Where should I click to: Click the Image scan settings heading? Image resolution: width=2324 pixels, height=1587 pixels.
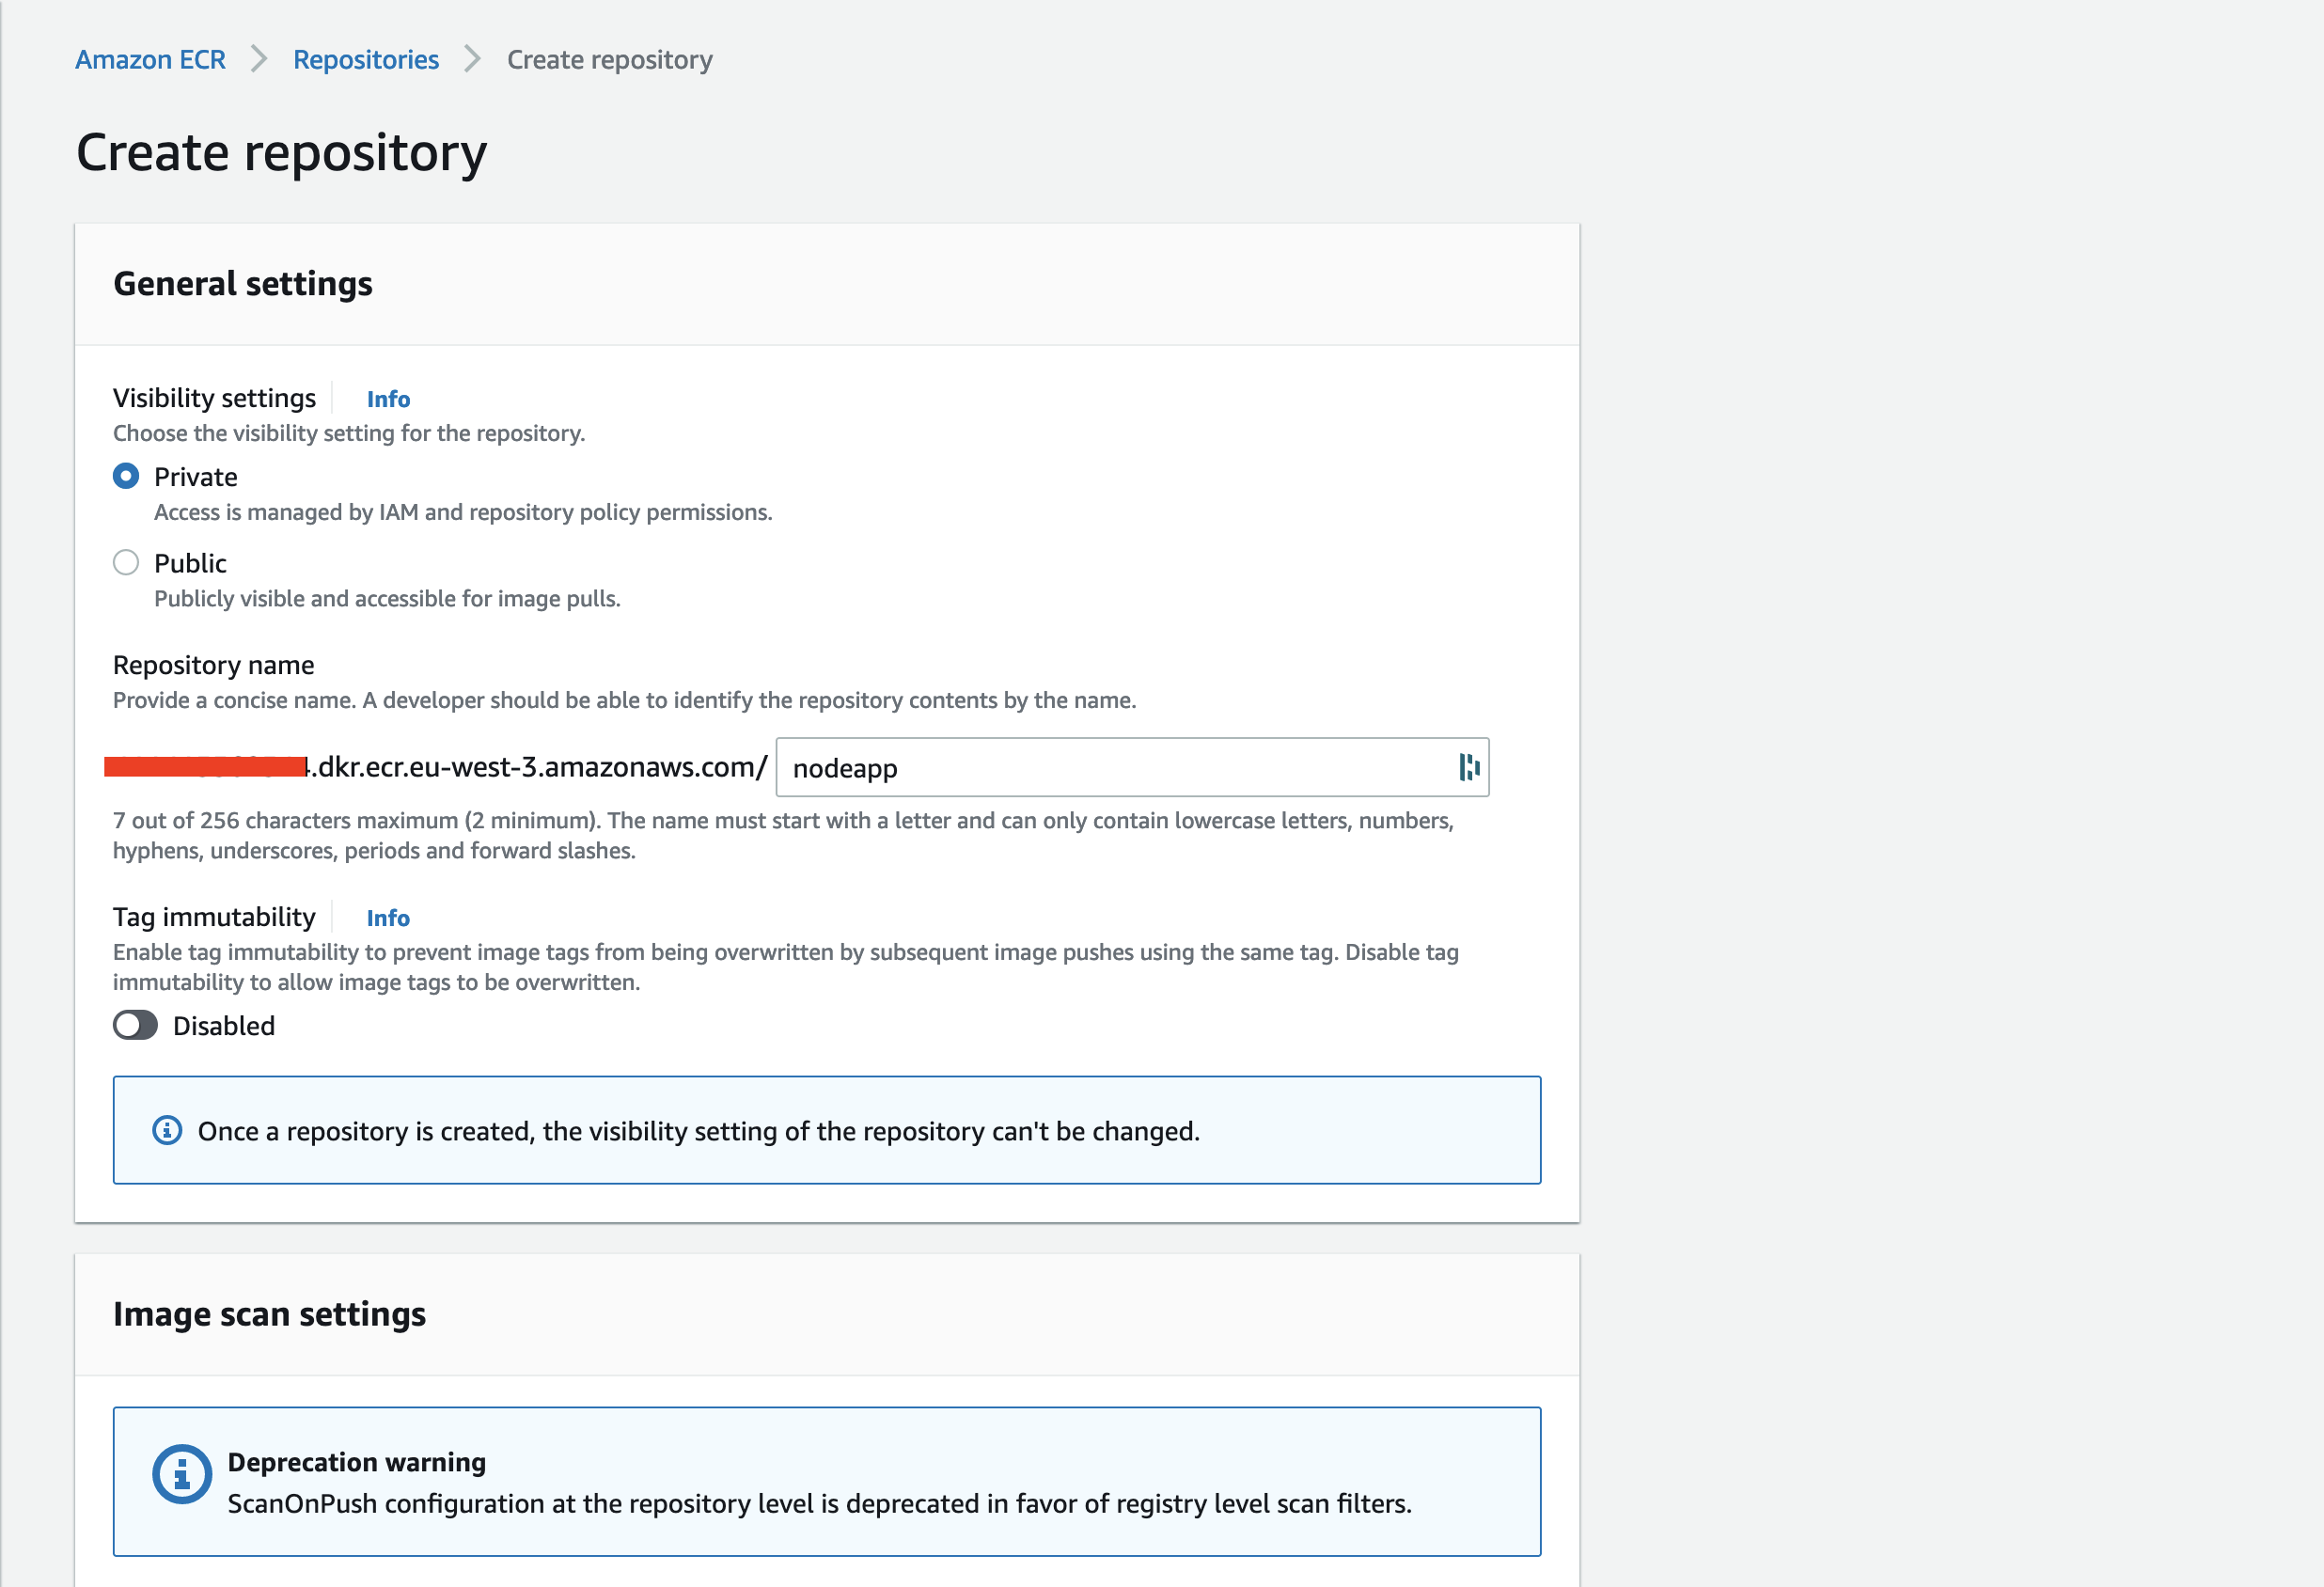point(270,1314)
